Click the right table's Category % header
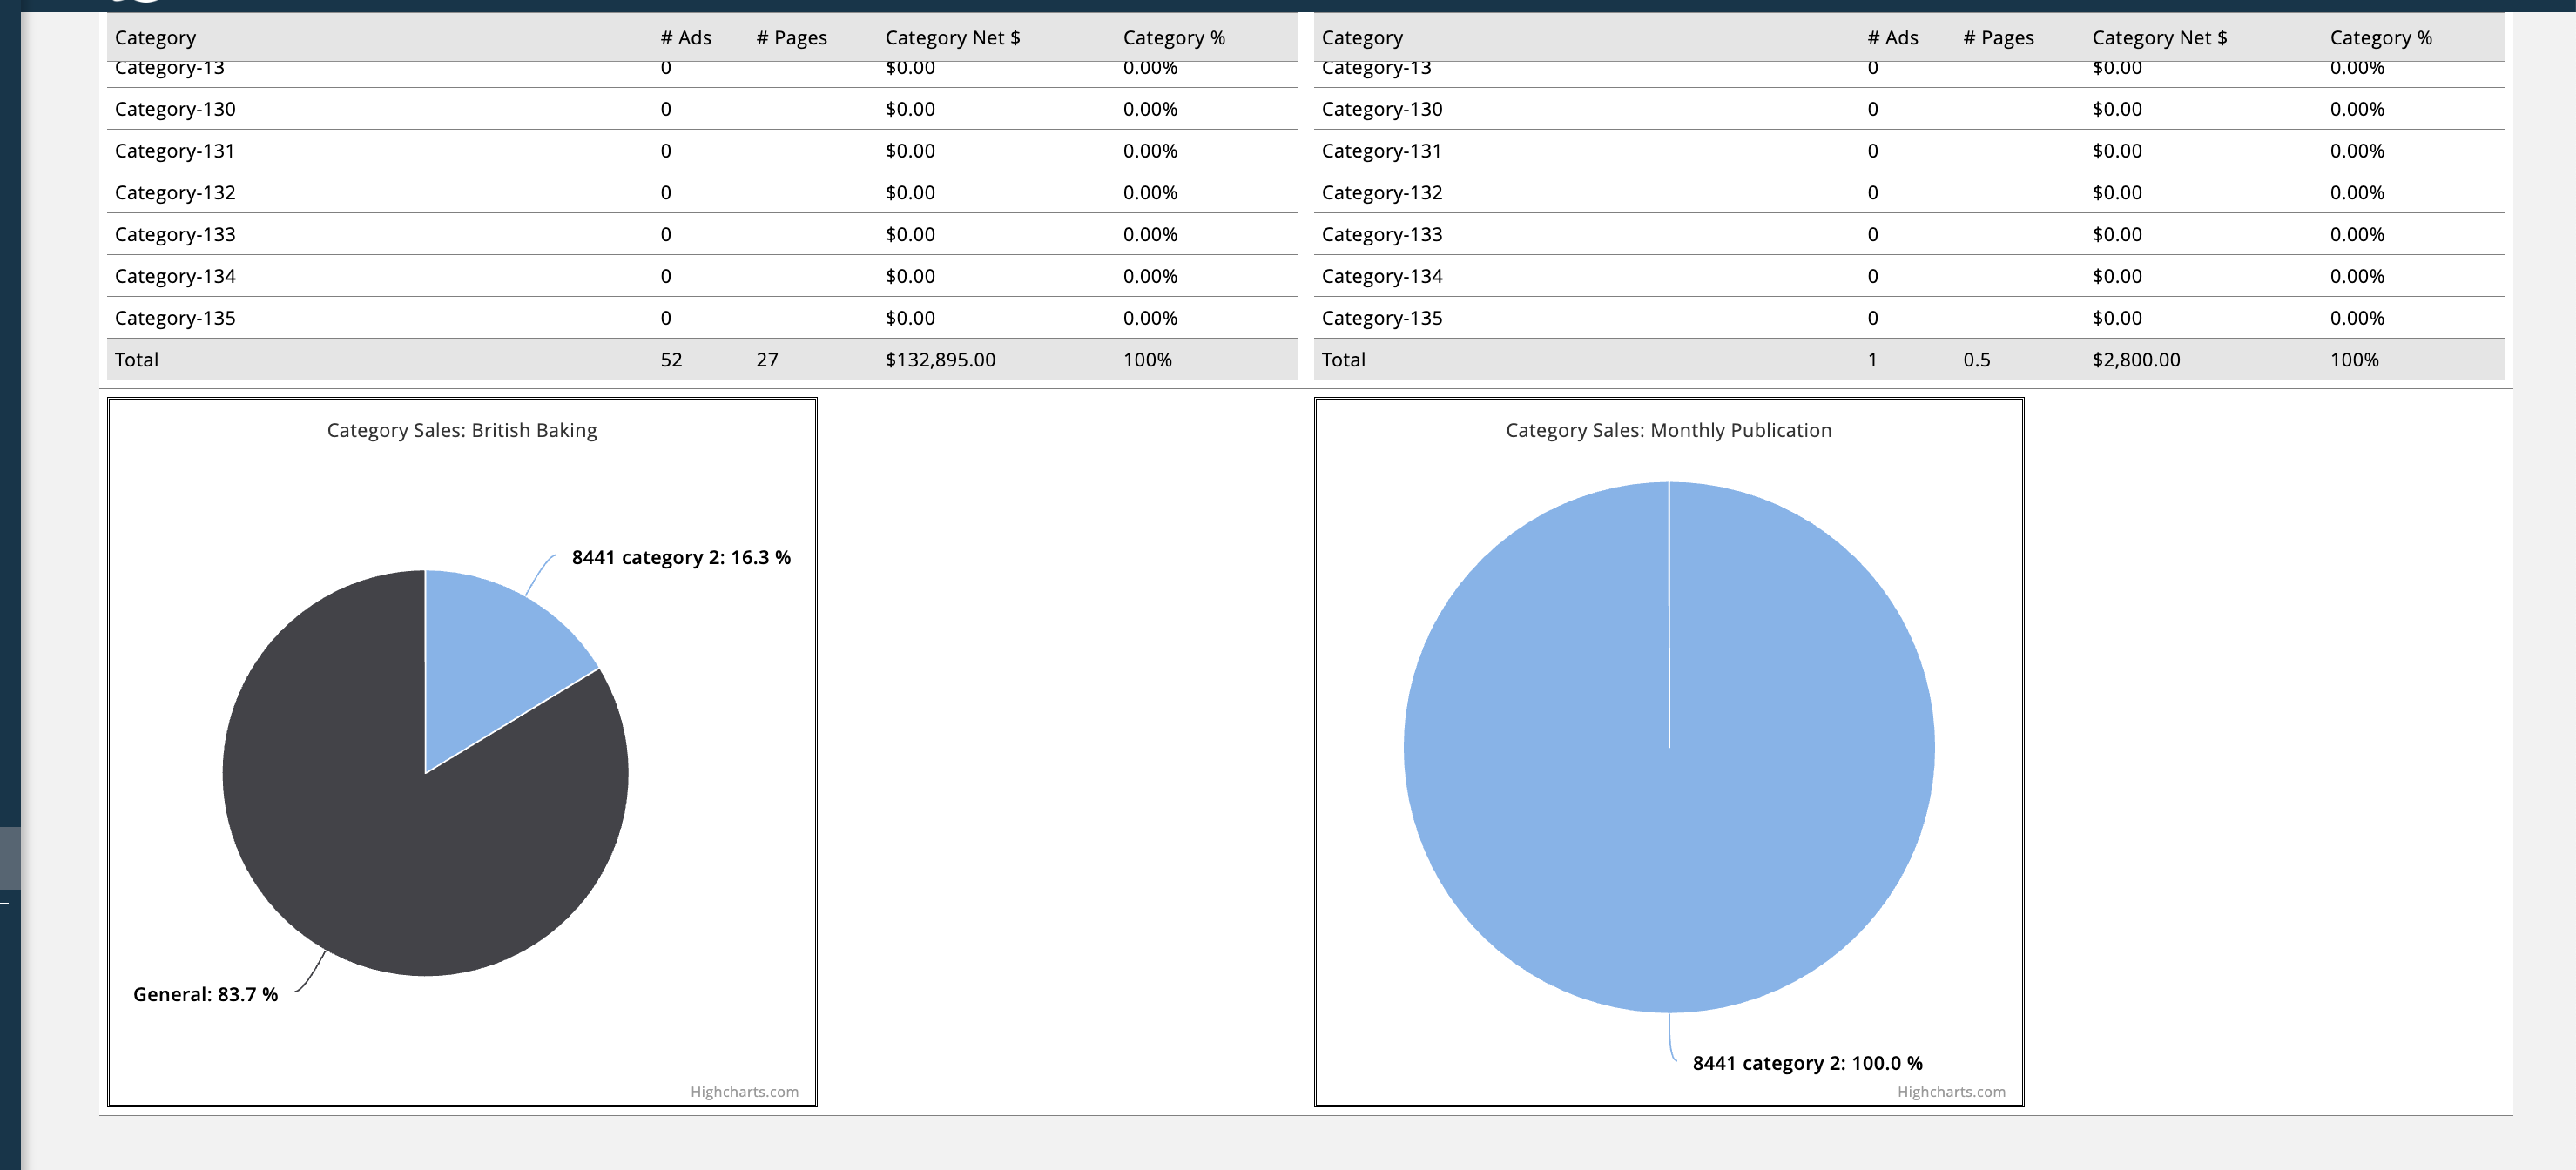The image size is (2576, 1170). click(2381, 38)
